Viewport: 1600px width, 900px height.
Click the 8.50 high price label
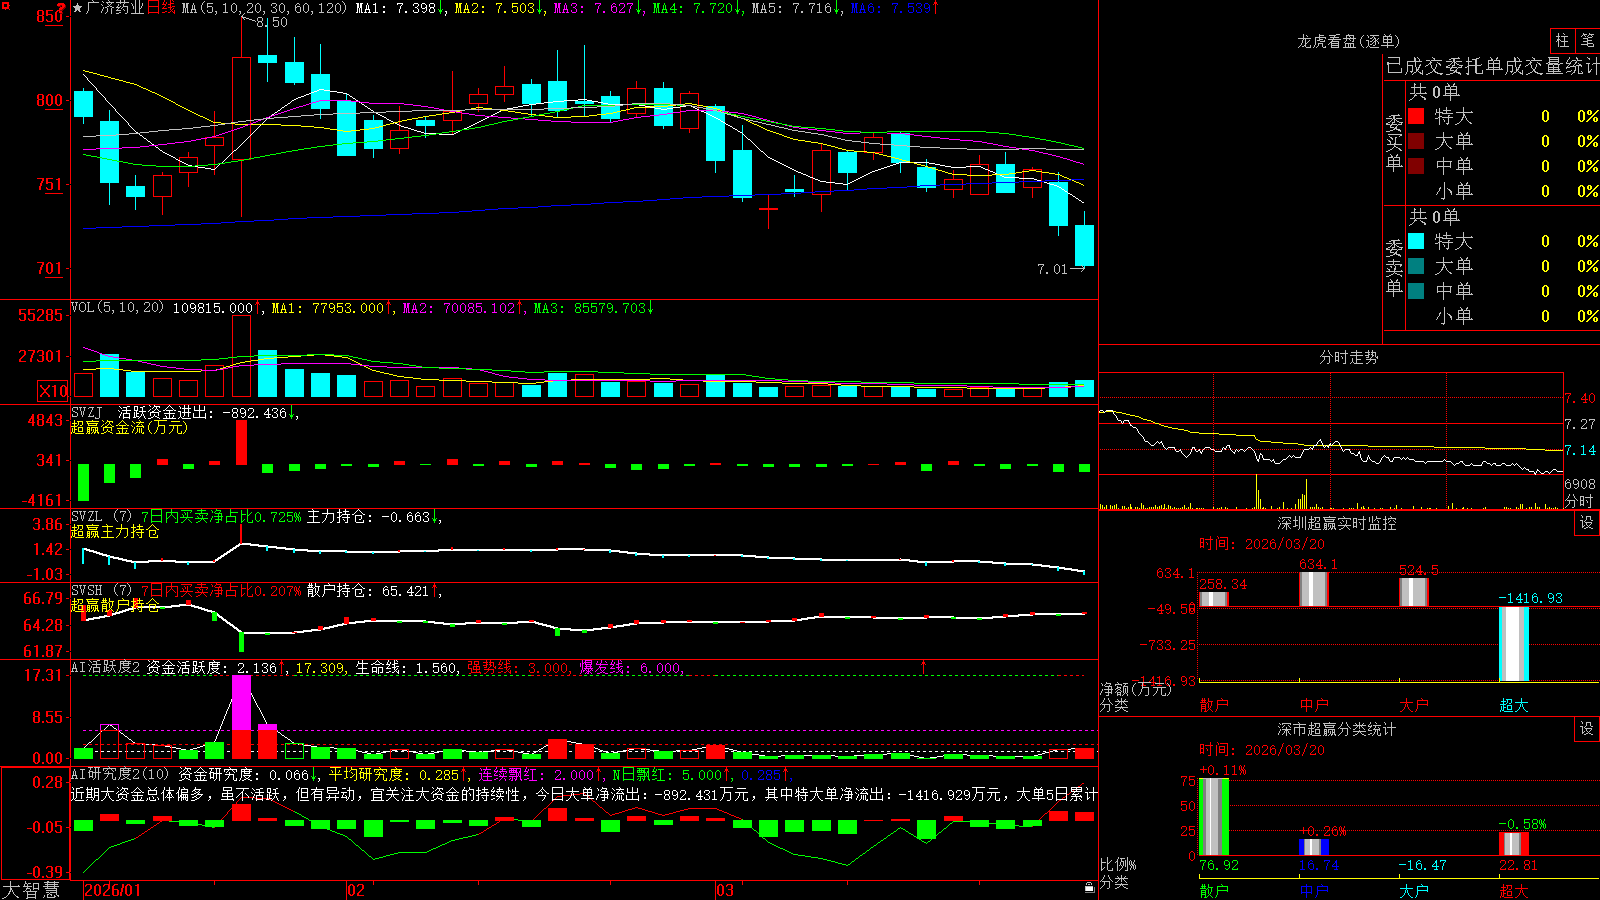tap(272, 22)
